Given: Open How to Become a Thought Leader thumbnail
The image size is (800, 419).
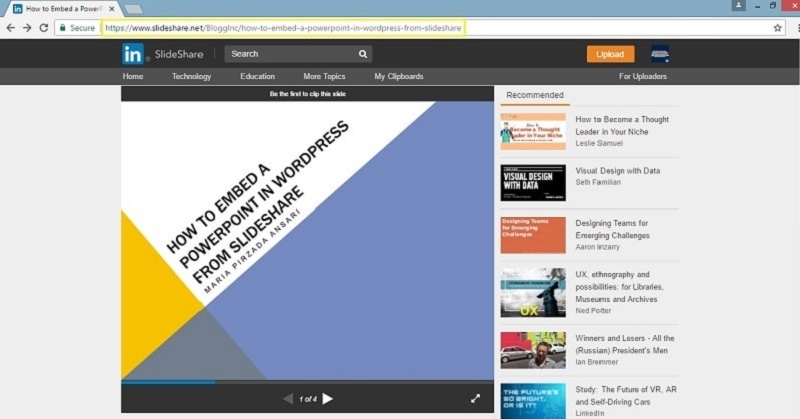Looking at the screenshot, I should 533,132.
